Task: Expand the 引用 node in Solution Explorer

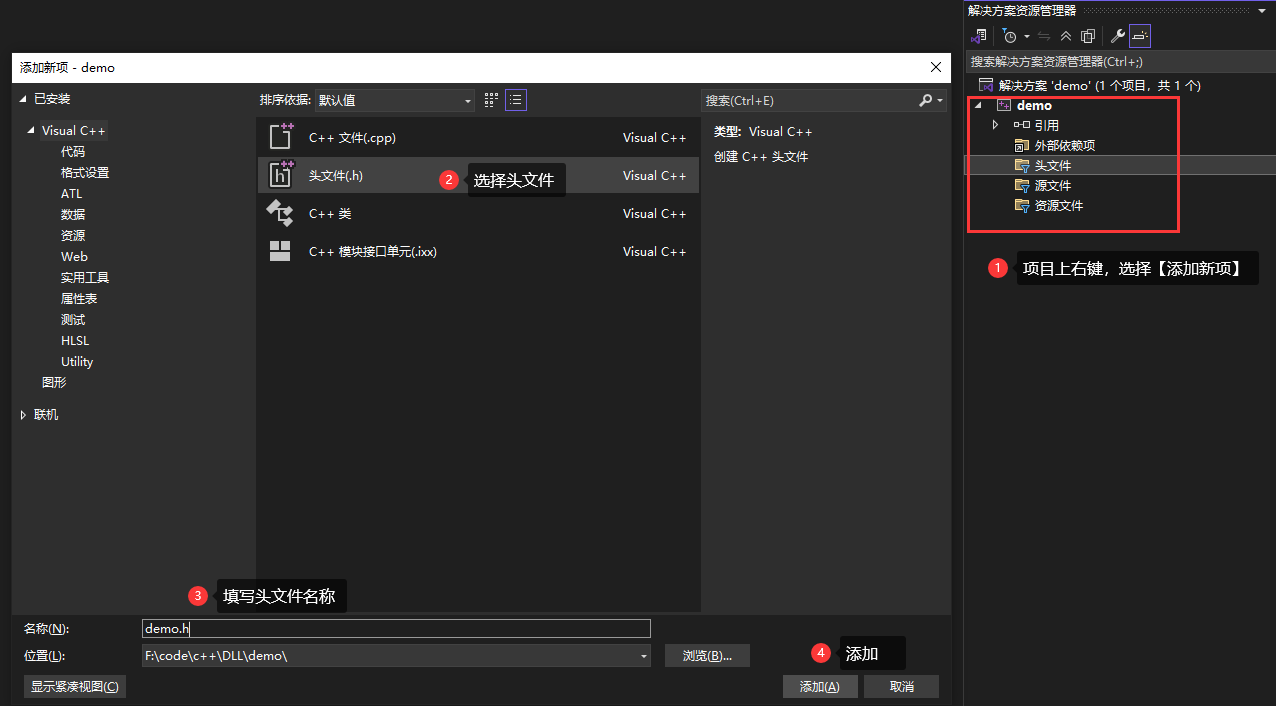Action: [995, 125]
